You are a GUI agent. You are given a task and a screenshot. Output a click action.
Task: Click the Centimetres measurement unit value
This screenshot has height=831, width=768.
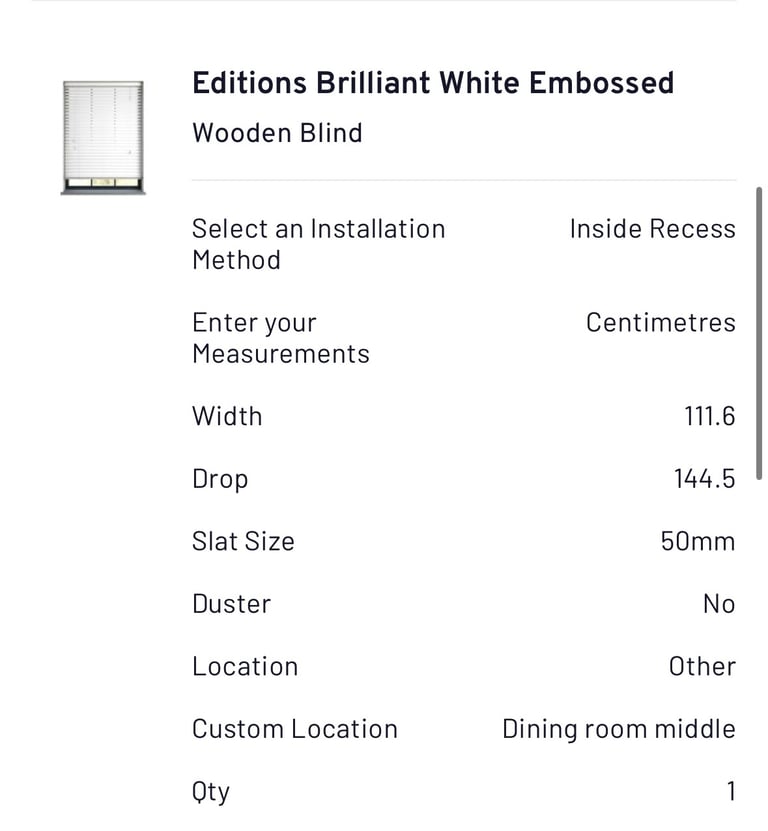click(x=660, y=322)
